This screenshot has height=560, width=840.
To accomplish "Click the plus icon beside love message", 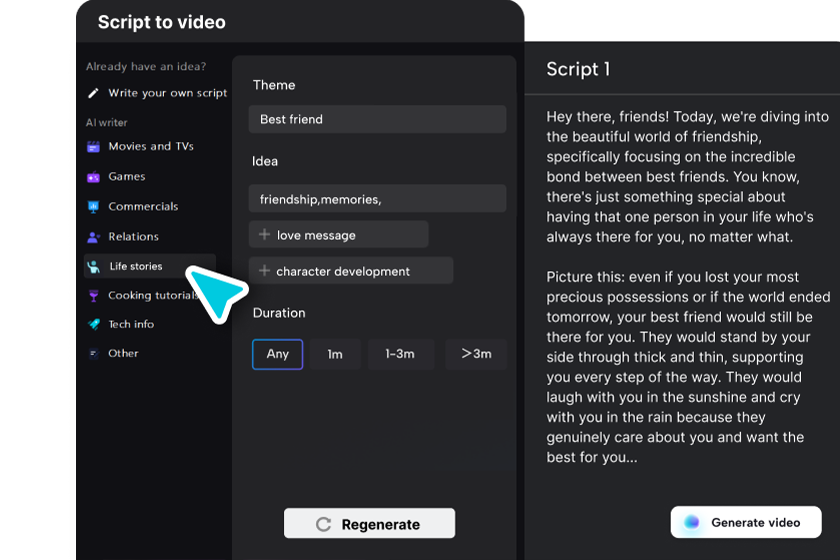I will tap(264, 234).
